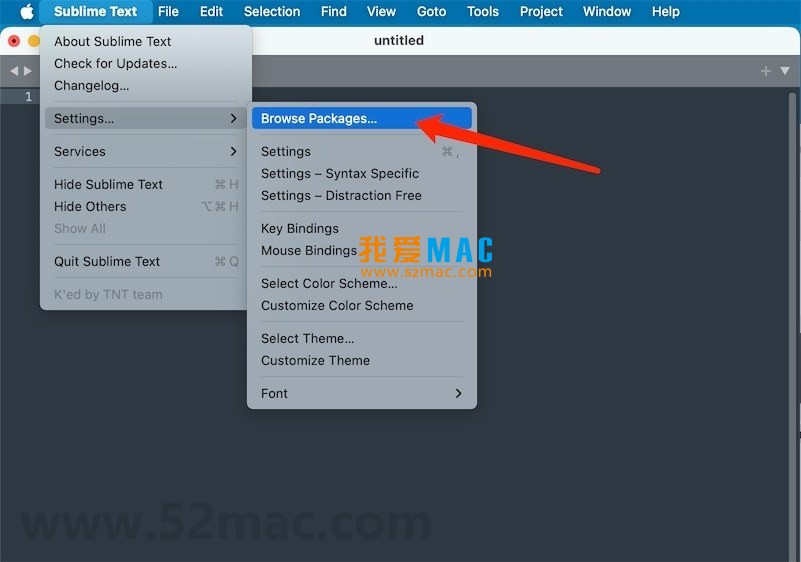Quit Sublime Text from the menu
The height and width of the screenshot is (562, 801).
[107, 261]
